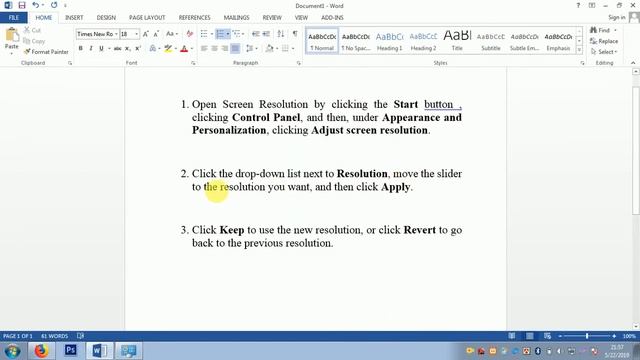The height and width of the screenshot is (360, 640).
Task: Click the zoom slider handle
Action: click(x=587, y=336)
